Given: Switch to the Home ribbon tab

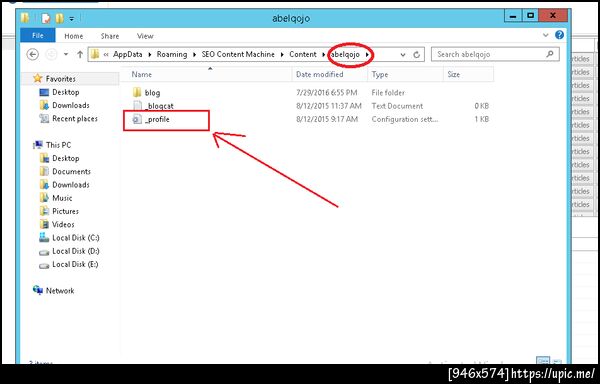Looking at the screenshot, I should (73, 36).
